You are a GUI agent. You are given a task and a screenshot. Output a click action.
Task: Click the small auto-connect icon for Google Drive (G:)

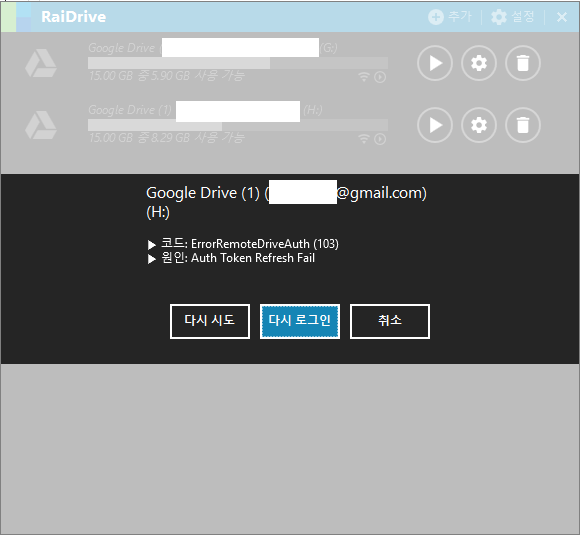pos(380,77)
